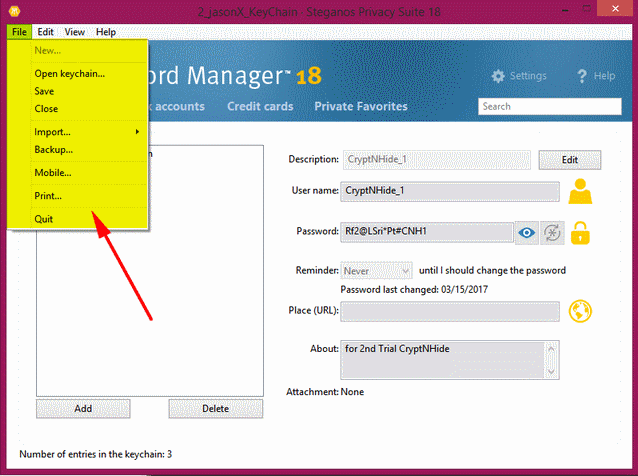Click the Delete button
The width and height of the screenshot is (638, 476).
[216, 408]
